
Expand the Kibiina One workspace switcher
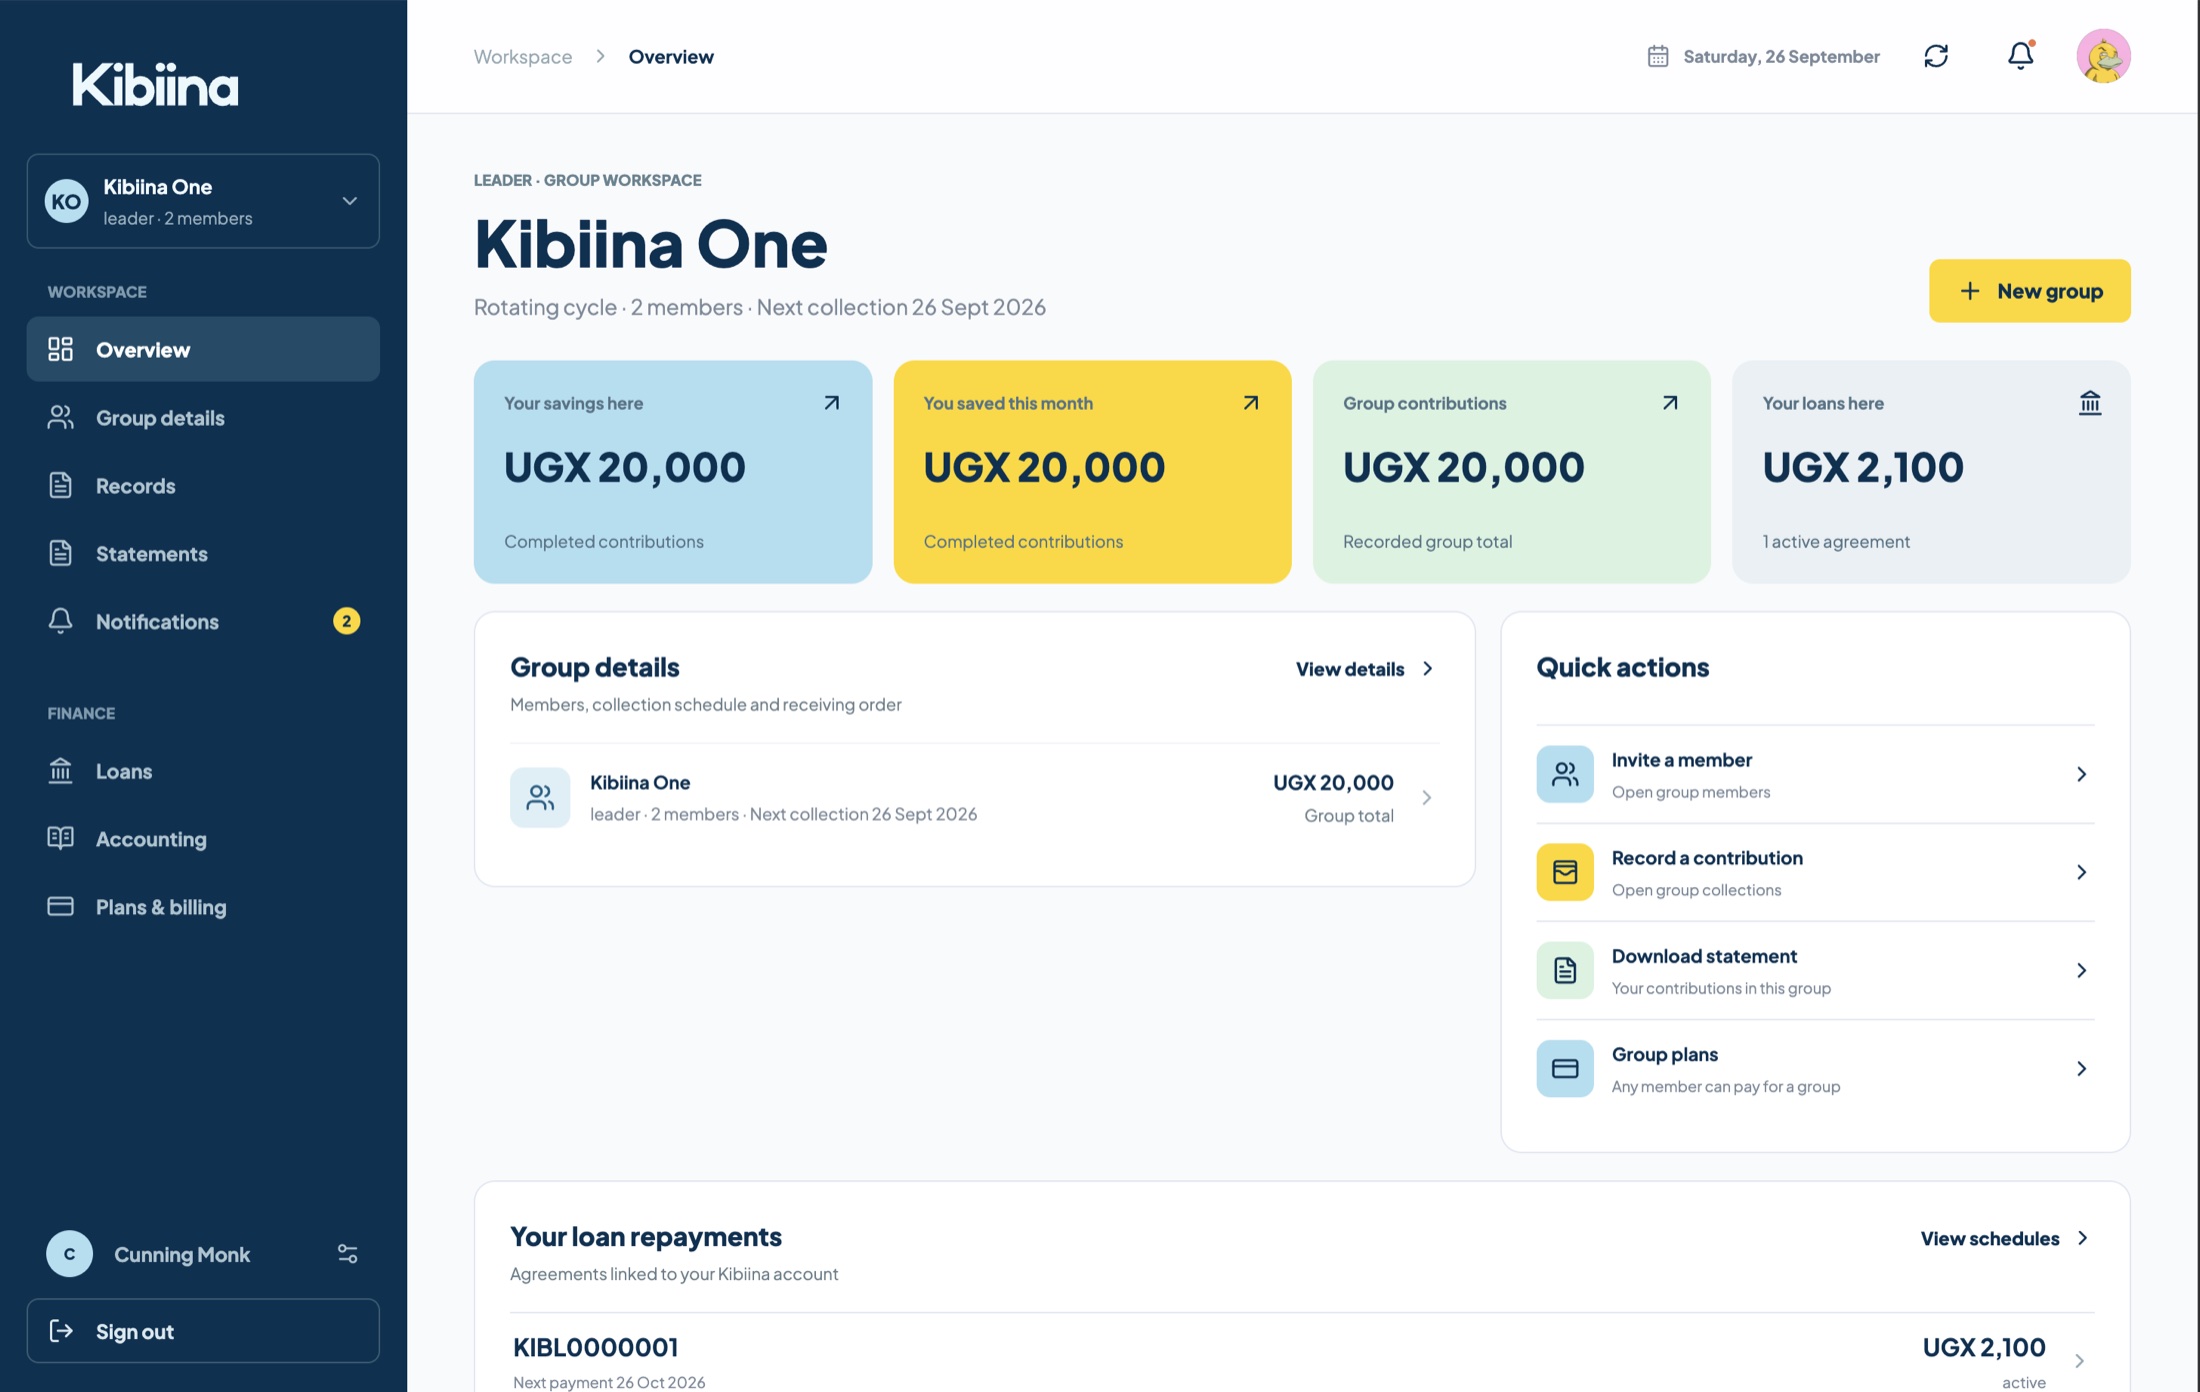[x=203, y=201]
